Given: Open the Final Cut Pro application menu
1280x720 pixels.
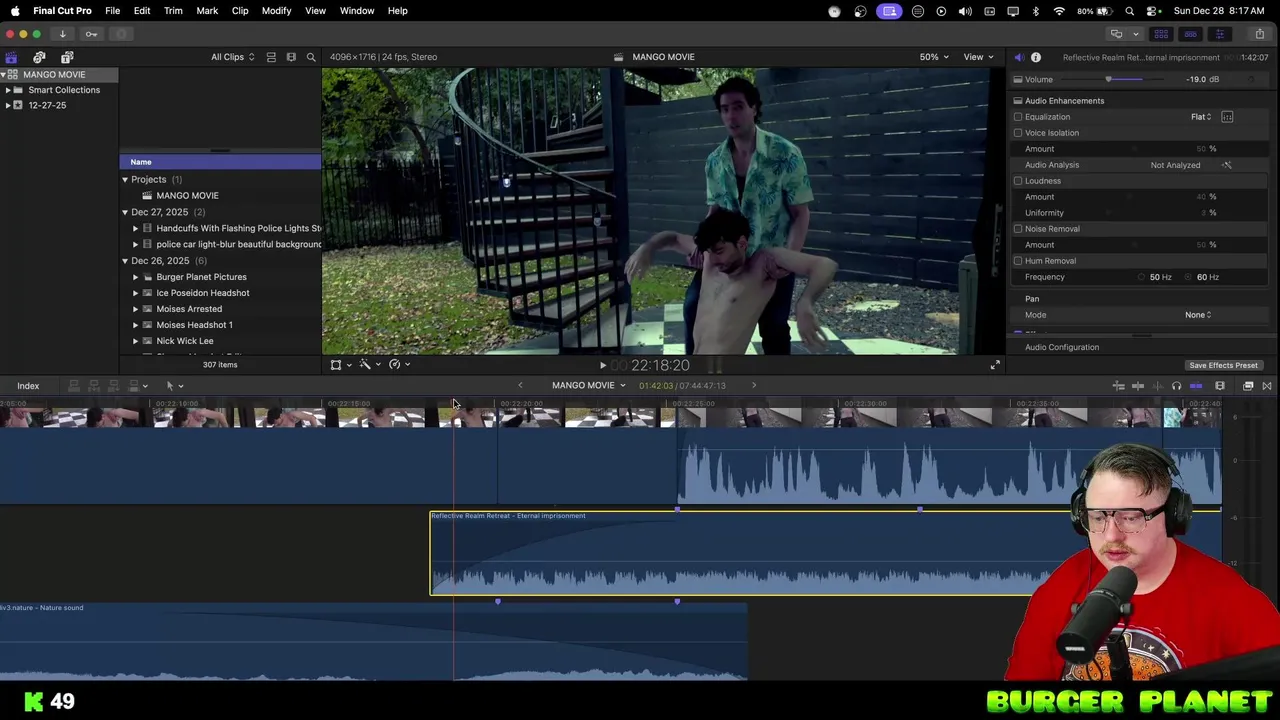Looking at the screenshot, I should coord(62,11).
